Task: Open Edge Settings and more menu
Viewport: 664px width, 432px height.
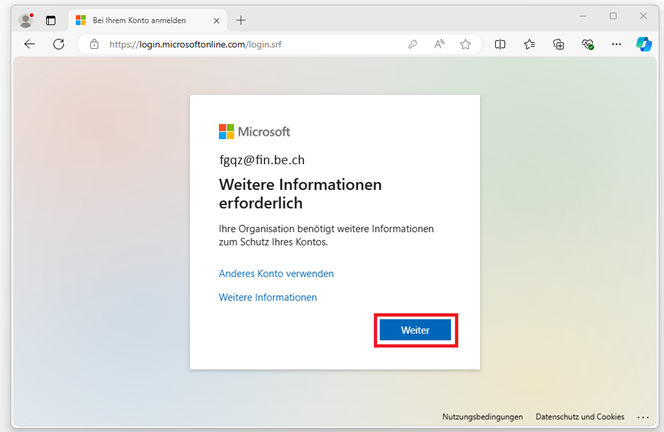Action: (617, 44)
